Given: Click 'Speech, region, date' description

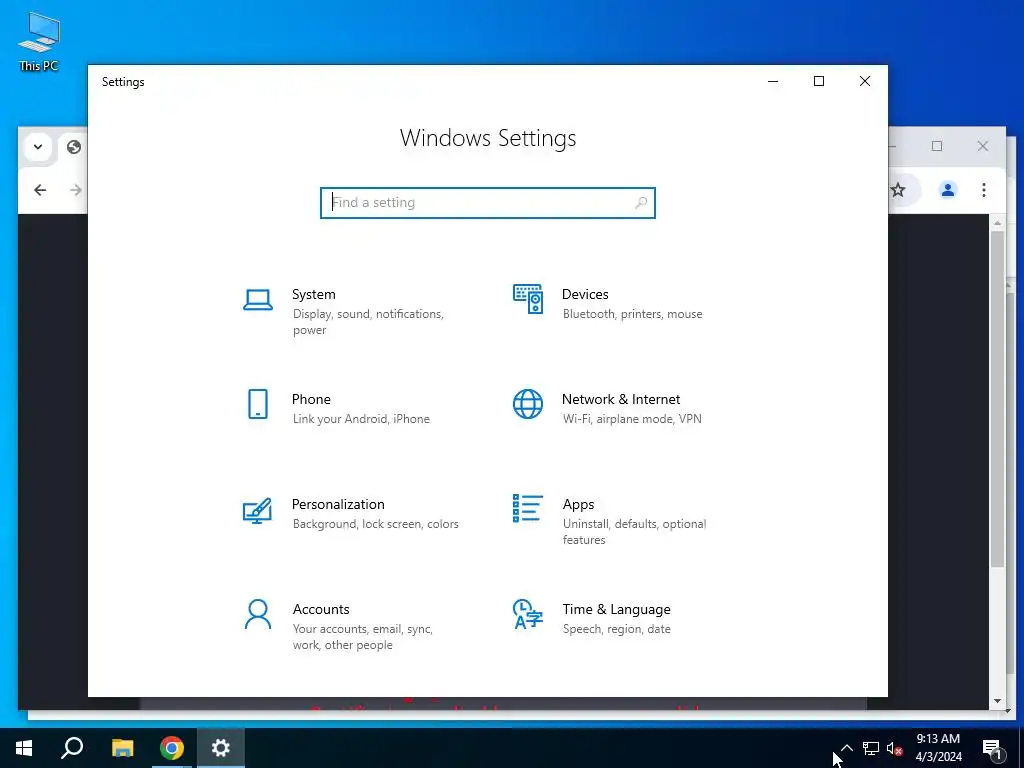Looking at the screenshot, I should 616,629.
